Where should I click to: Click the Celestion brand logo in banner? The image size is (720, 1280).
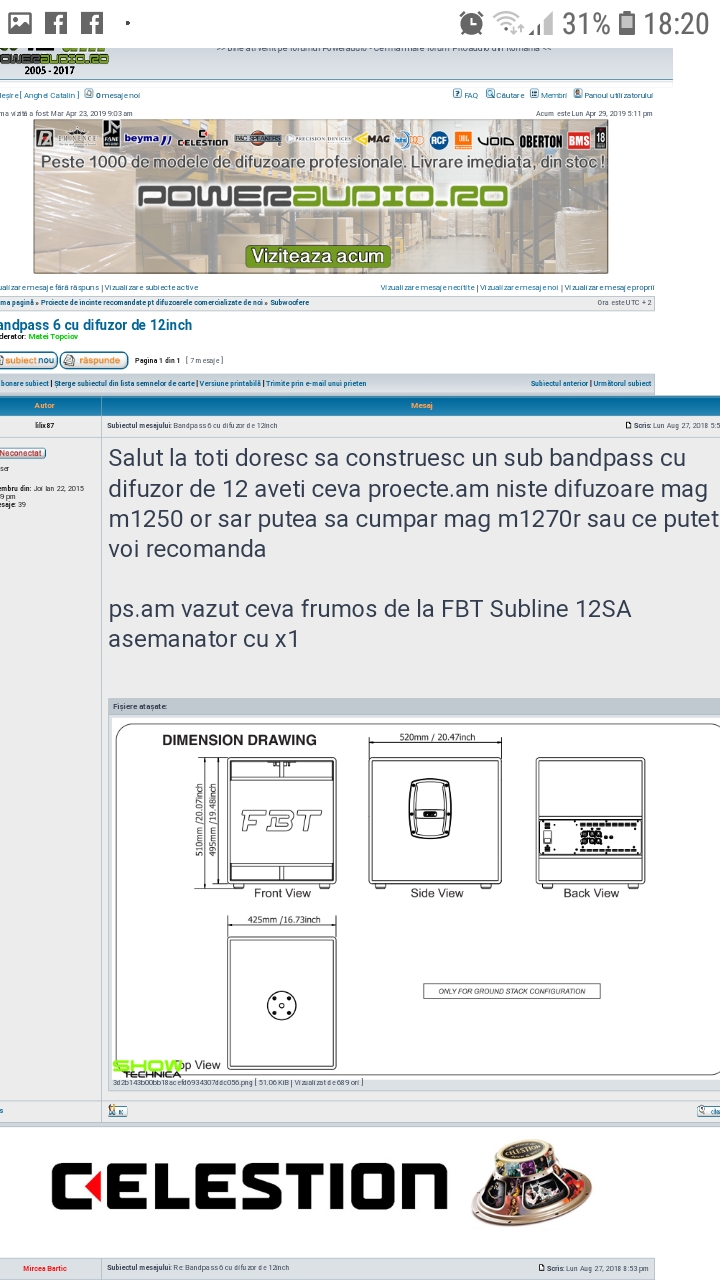click(x=203, y=139)
